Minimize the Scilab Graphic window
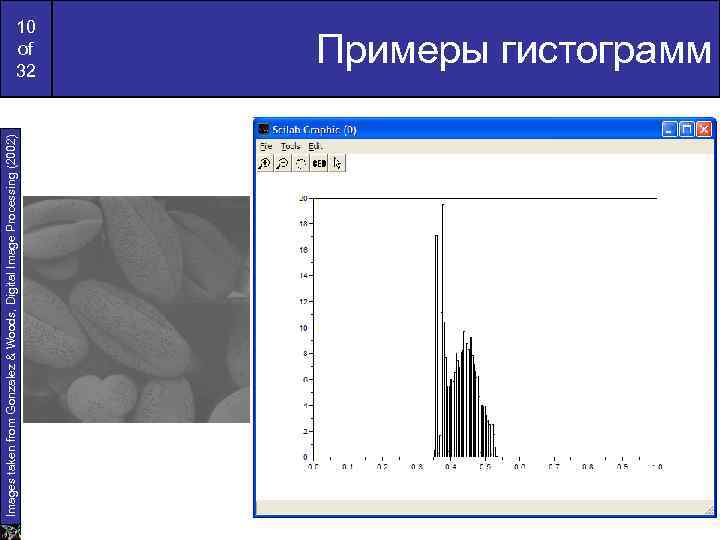 pyautogui.click(x=669, y=129)
